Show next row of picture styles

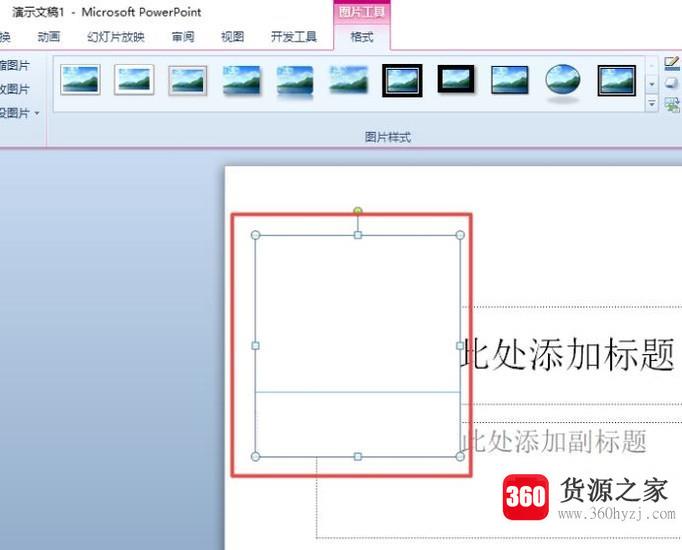pyautogui.click(x=652, y=84)
